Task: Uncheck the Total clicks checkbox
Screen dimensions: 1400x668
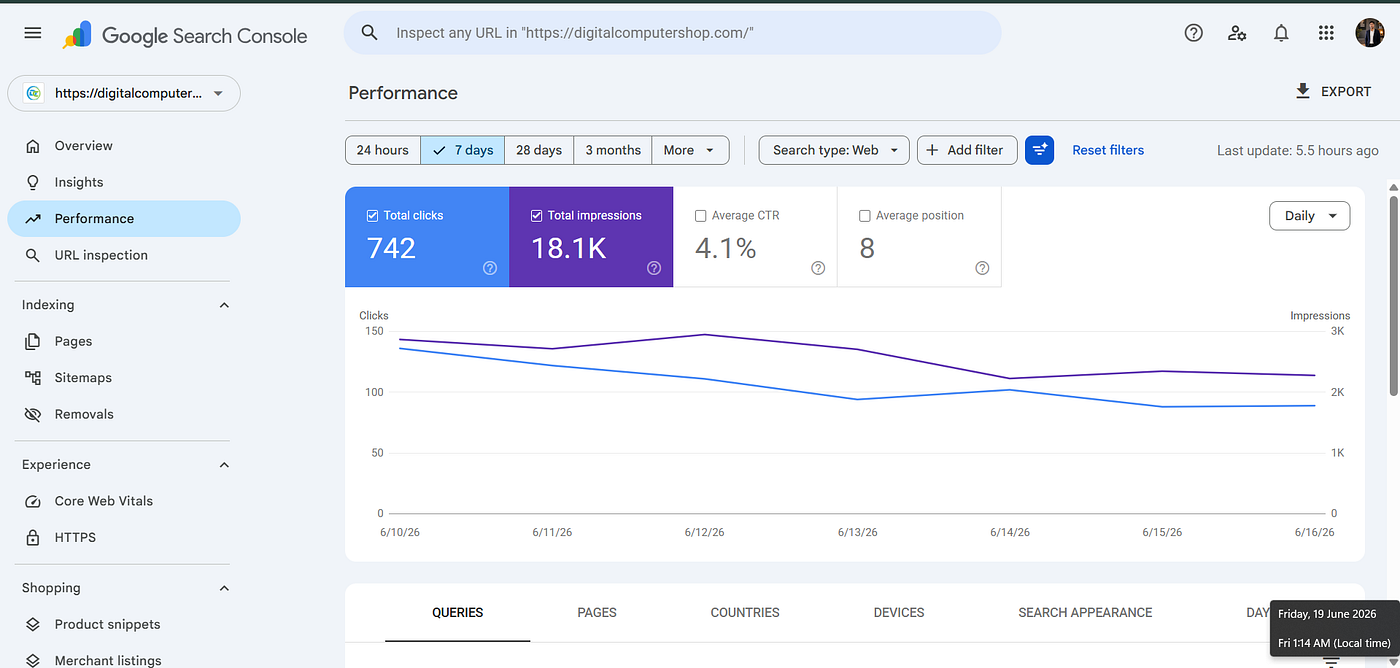Action: [373, 215]
